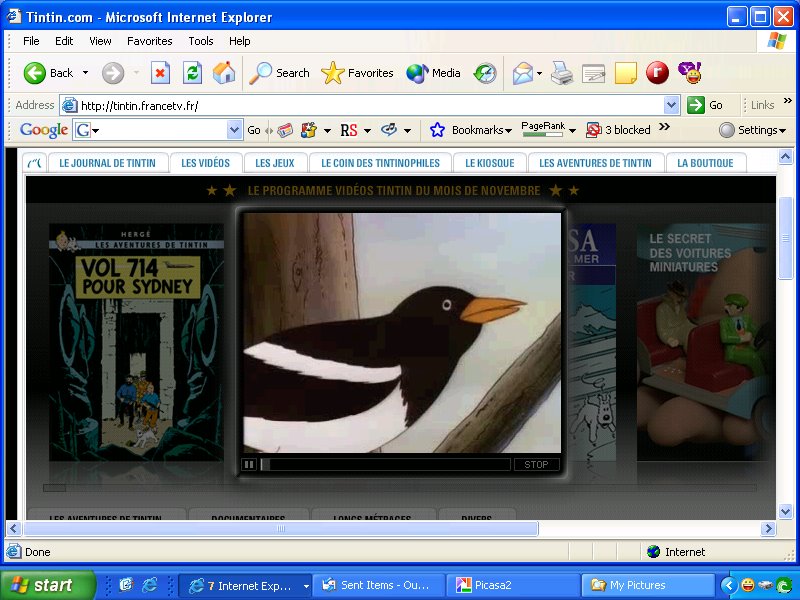Print the page with the printer icon
This screenshot has width=800, height=600.
click(562, 73)
